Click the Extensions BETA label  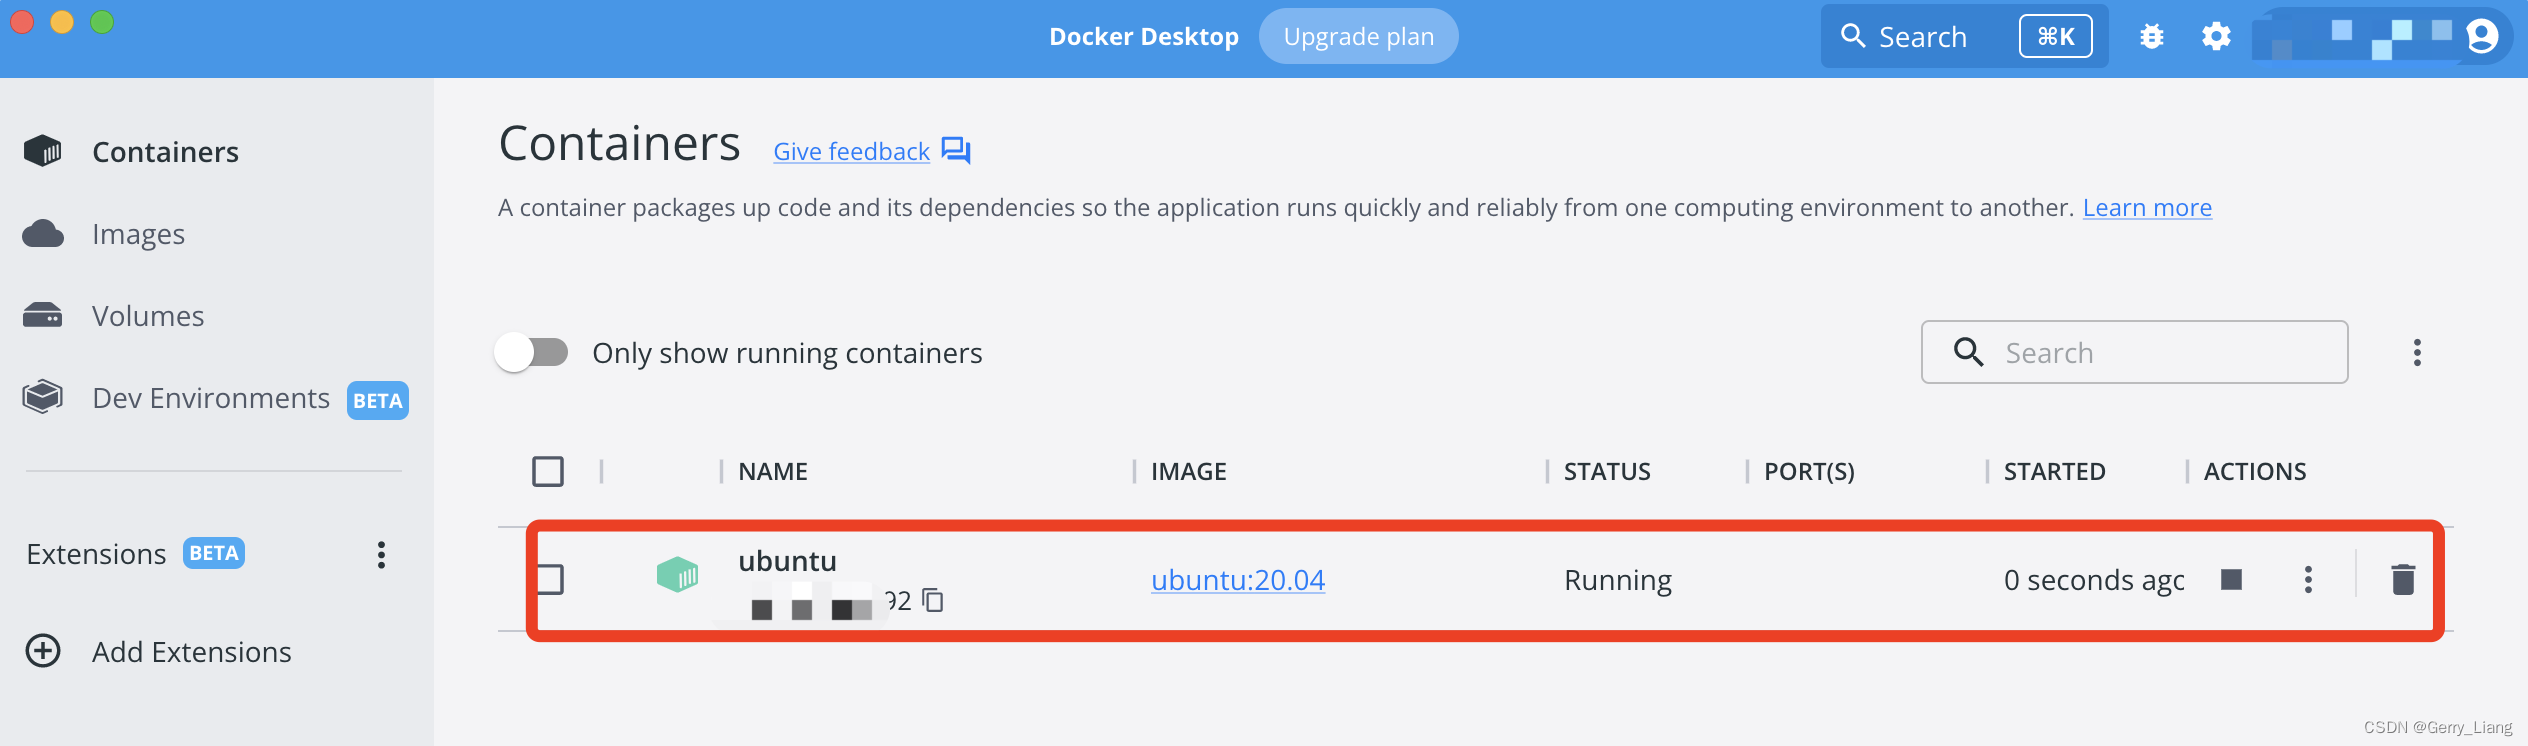coord(214,553)
